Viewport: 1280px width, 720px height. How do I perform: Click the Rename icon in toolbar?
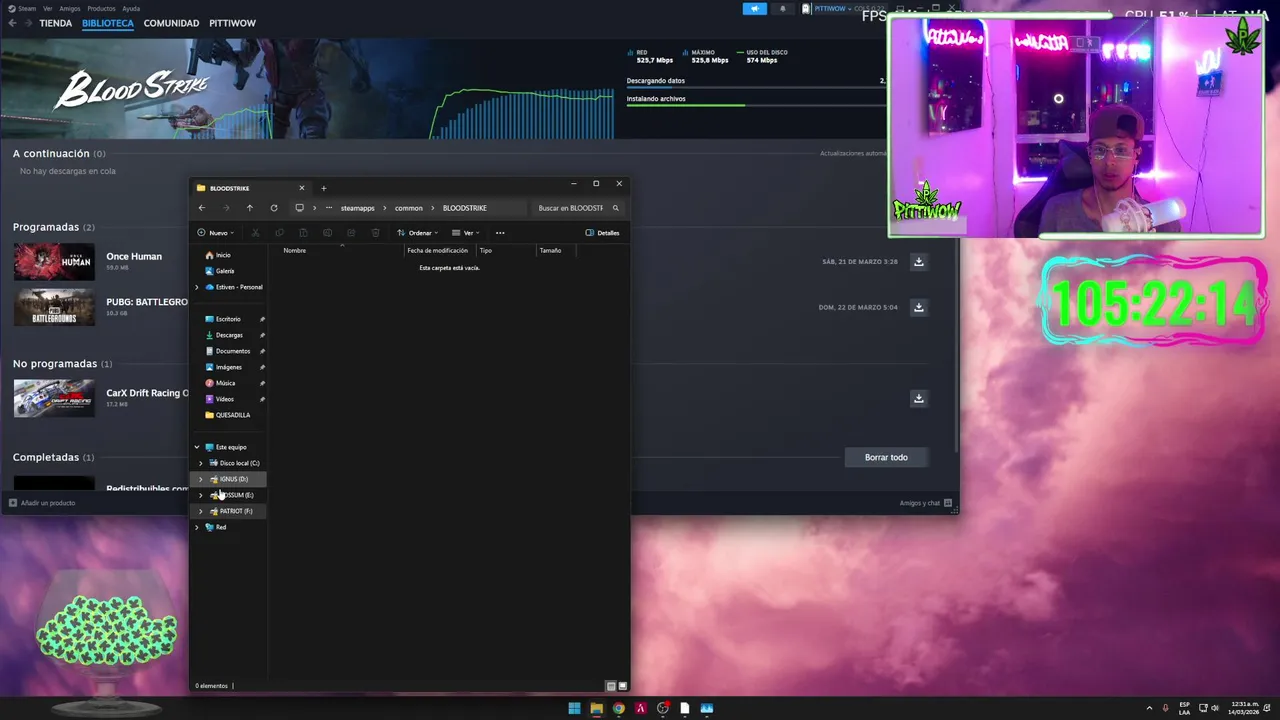click(x=327, y=233)
